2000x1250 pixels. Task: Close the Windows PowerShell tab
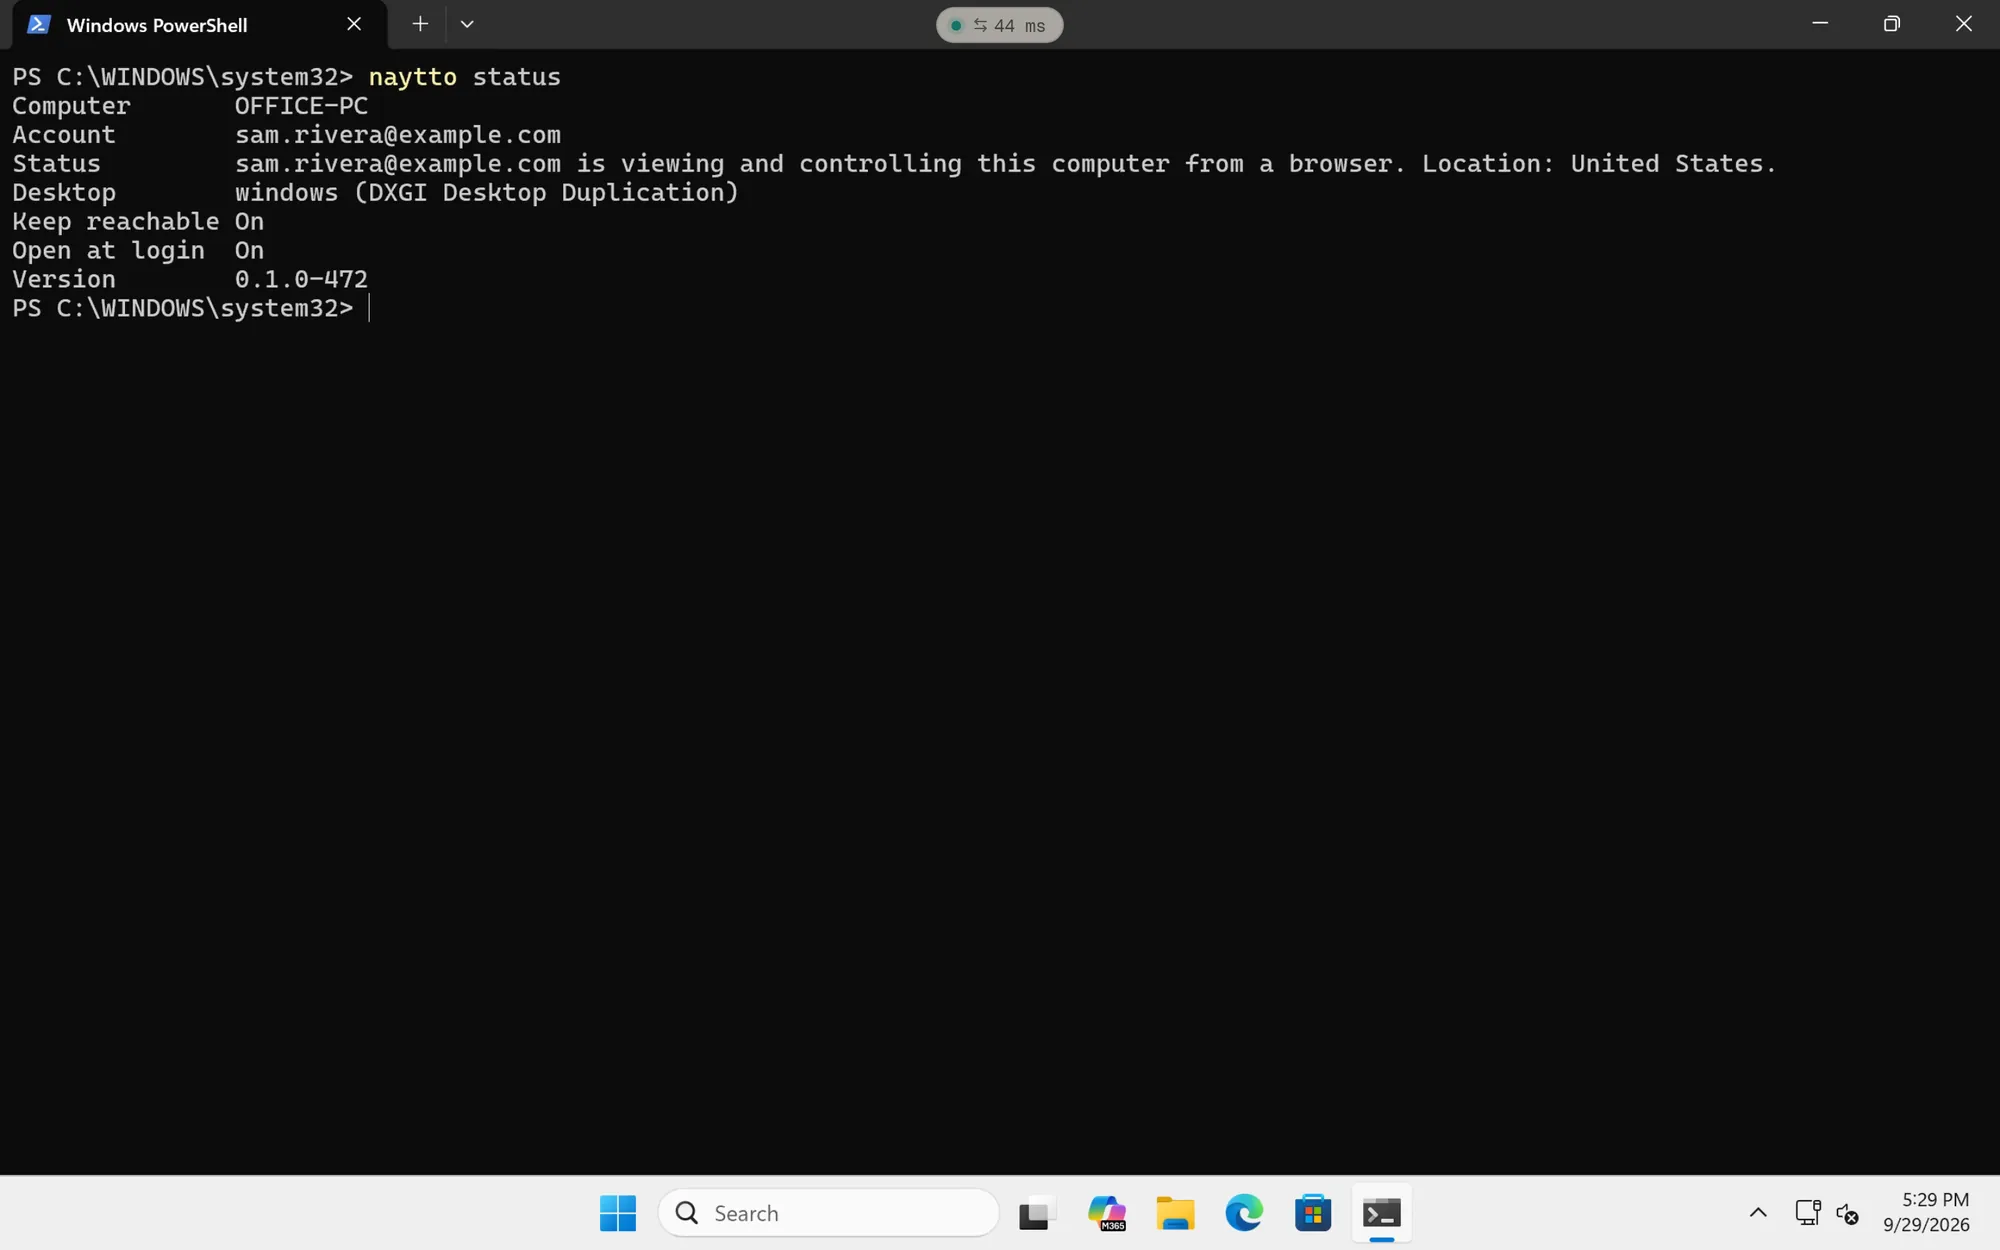(x=354, y=24)
